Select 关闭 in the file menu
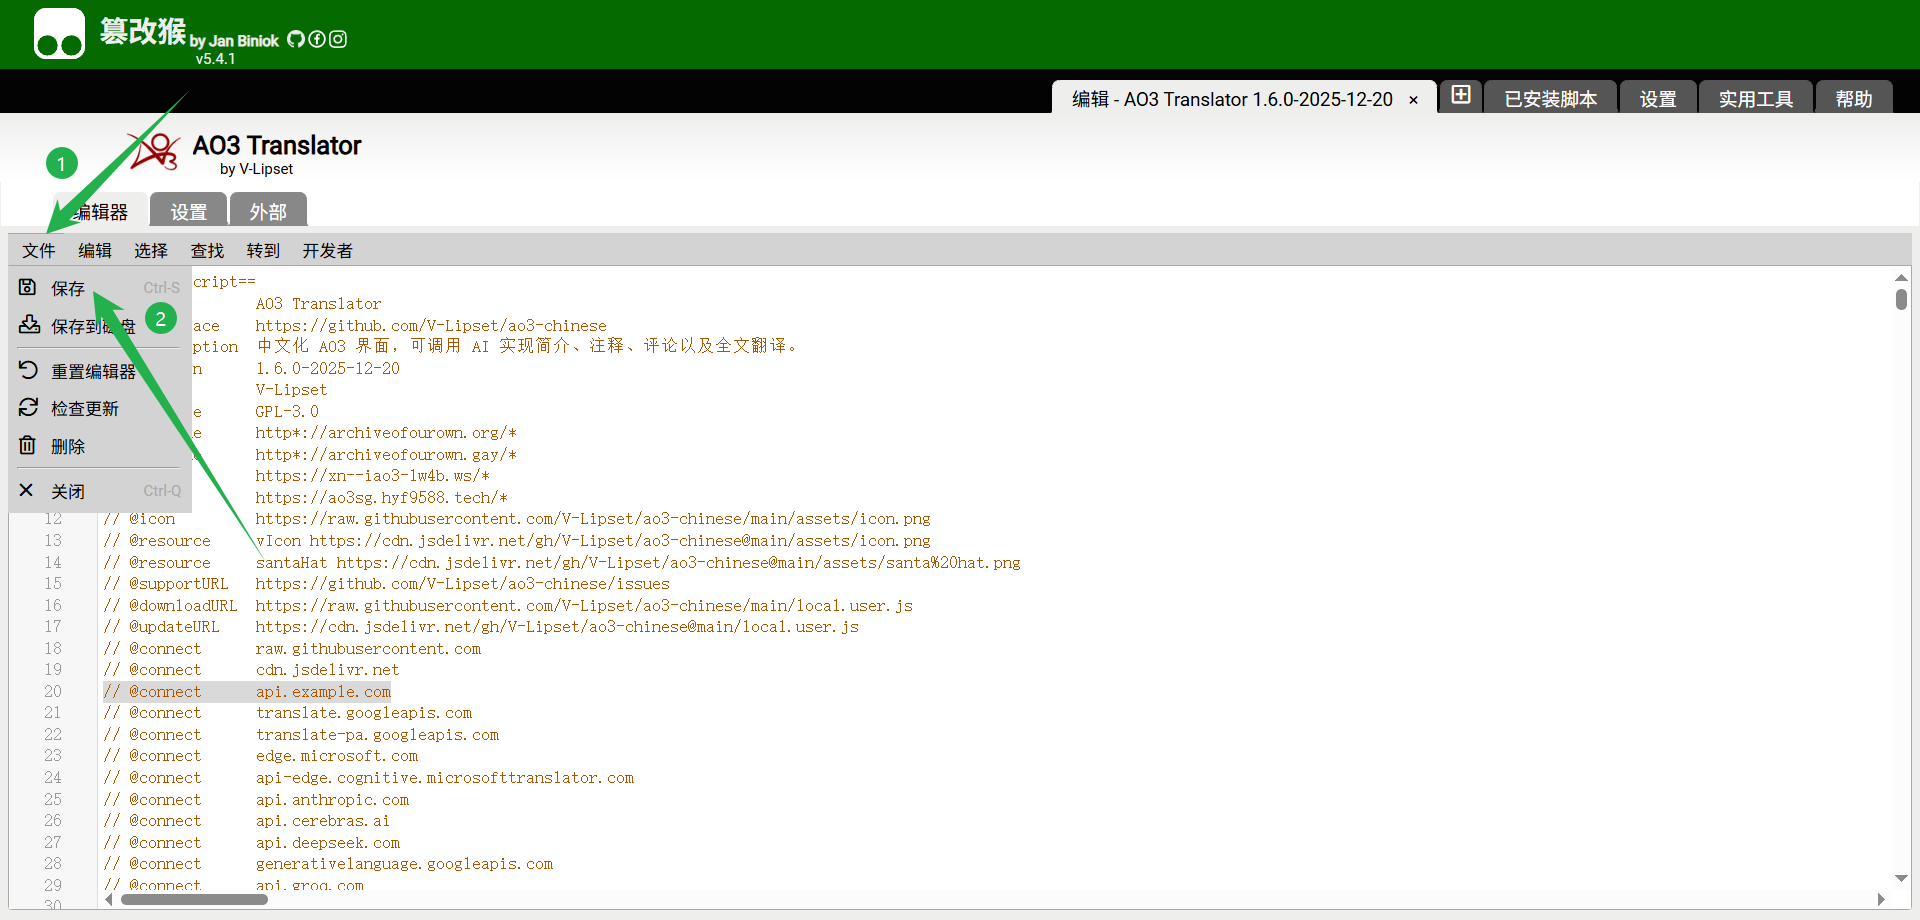Image resolution: width=1920 pixels, height=920 pixels. [68, 491]
